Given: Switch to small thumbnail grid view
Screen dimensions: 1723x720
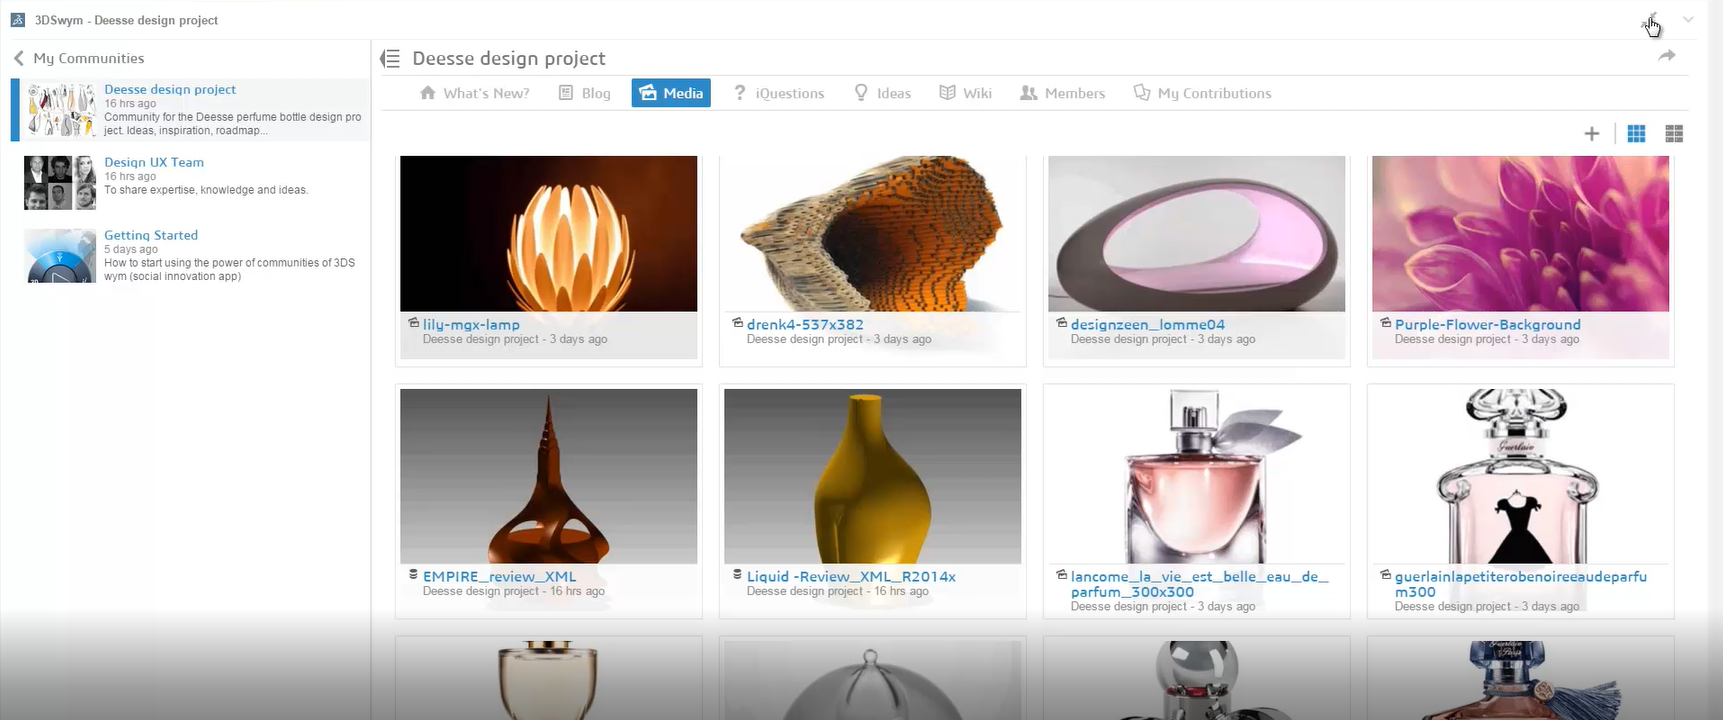Looking at the screenshot, I should point(1636,134).
